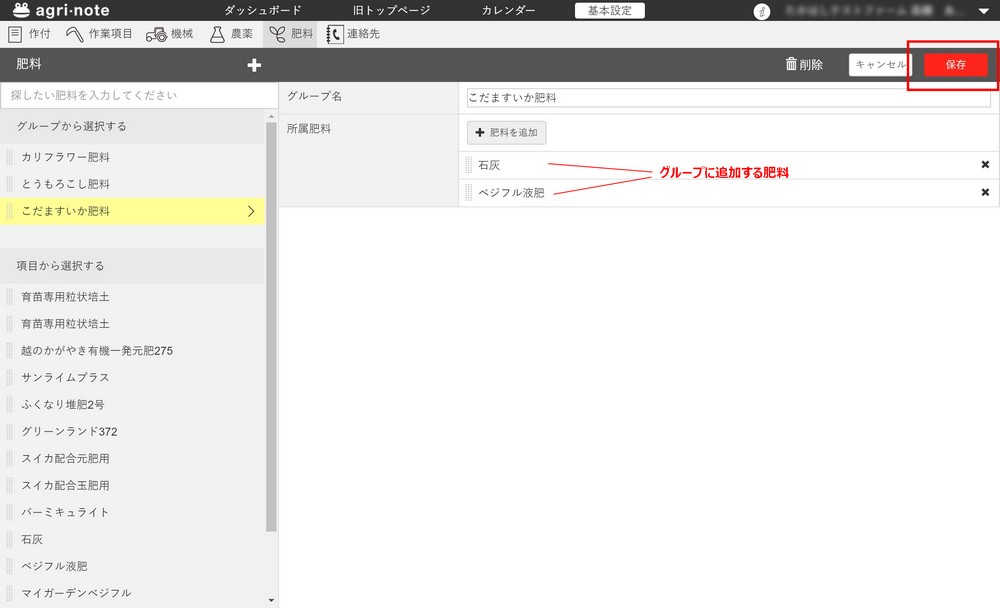Select 基本設定 menu
The height and width of the screenshot is (608, 1000).
(610, 11)
